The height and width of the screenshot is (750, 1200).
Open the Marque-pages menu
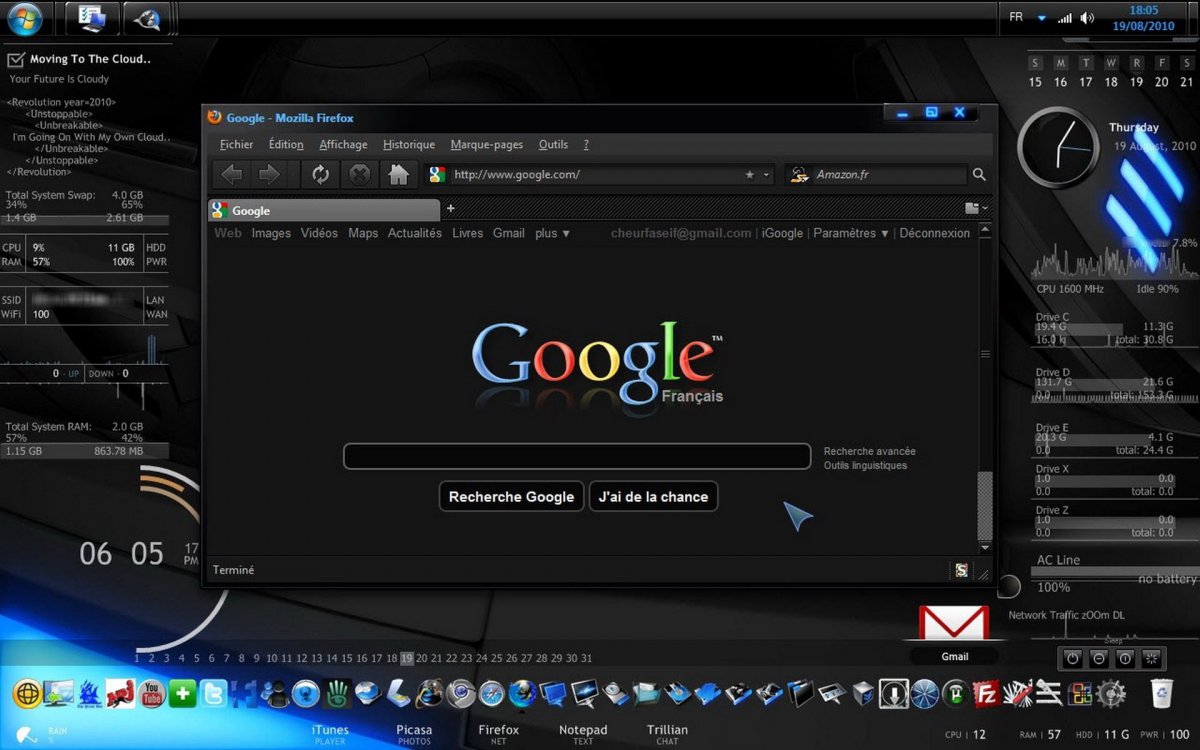pyautogui.click(x=487, y=145)
